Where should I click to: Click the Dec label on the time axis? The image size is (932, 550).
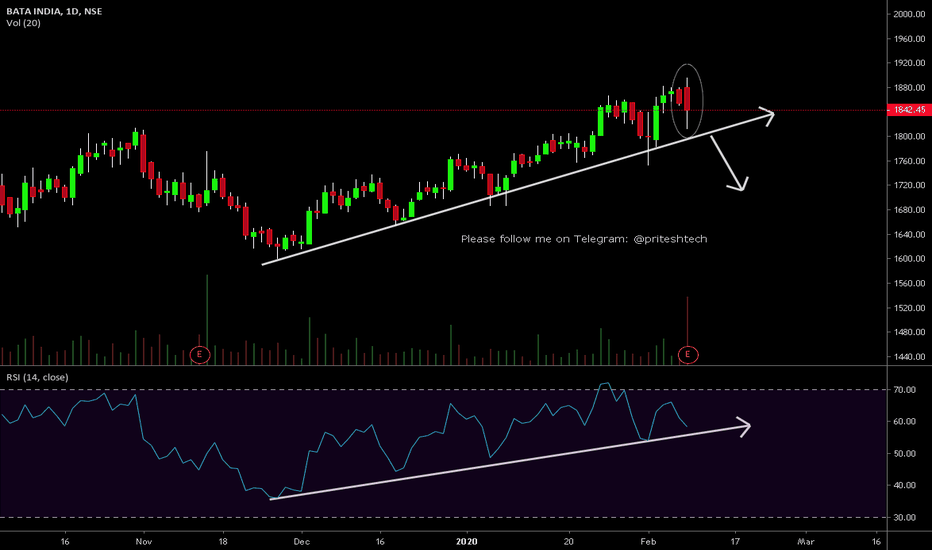pos(302,542)
